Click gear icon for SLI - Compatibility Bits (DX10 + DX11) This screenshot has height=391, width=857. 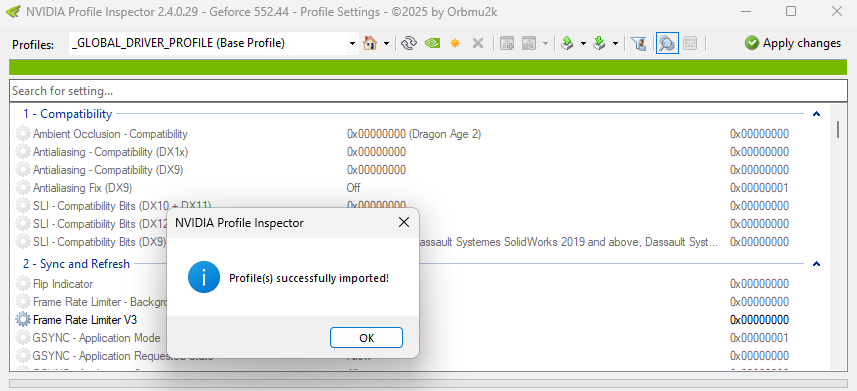pyautogui.click(x=23, y=206)
